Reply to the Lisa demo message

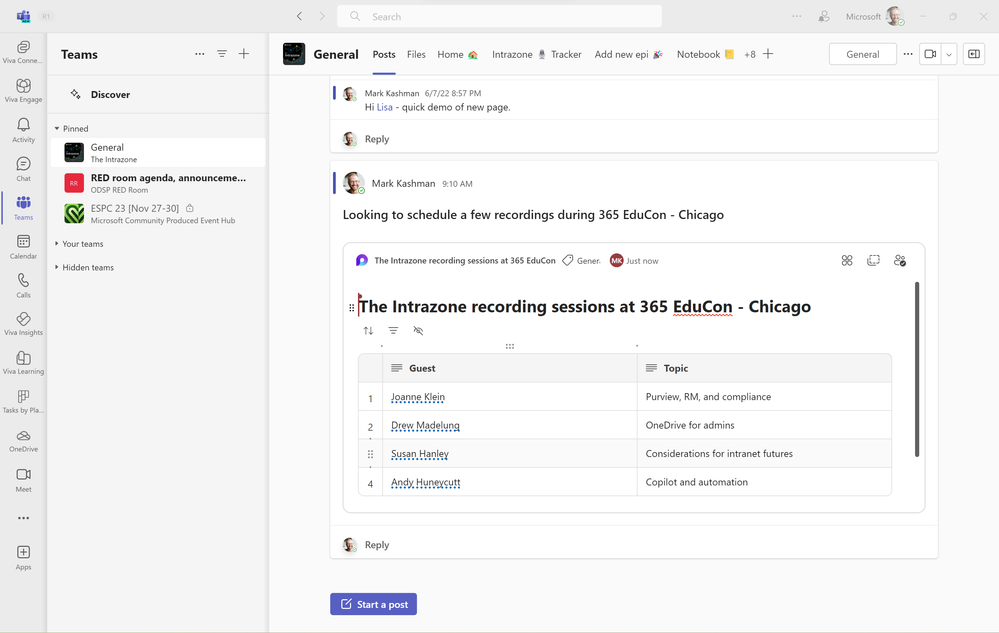pyautogui.click(x=377, y=139)
